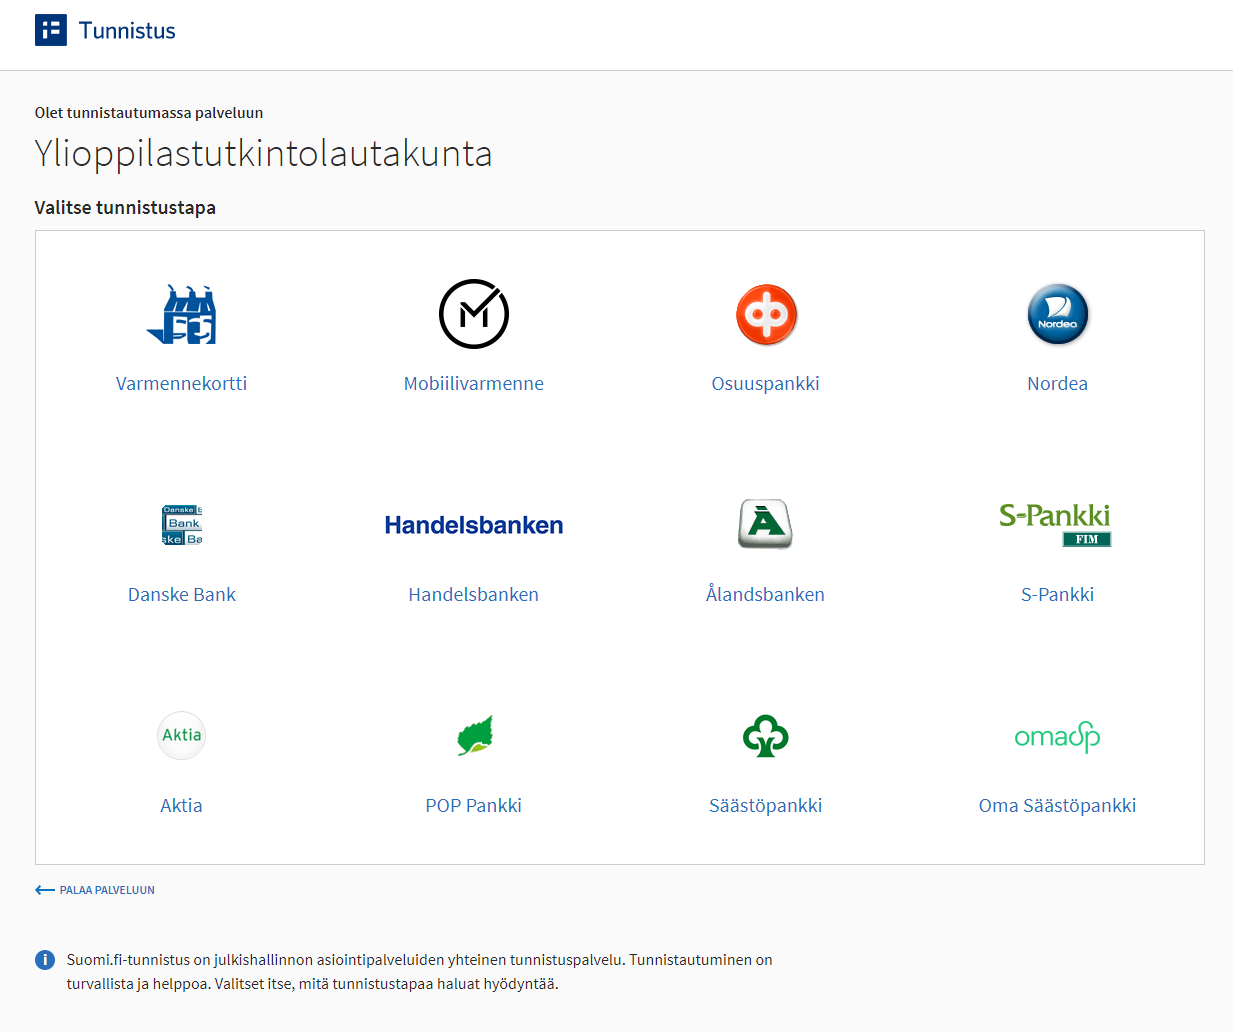Select the Aktia round logo
Image resolution: width=1233 pixels, height=1032 pixels.
click(x=182, y=735)
